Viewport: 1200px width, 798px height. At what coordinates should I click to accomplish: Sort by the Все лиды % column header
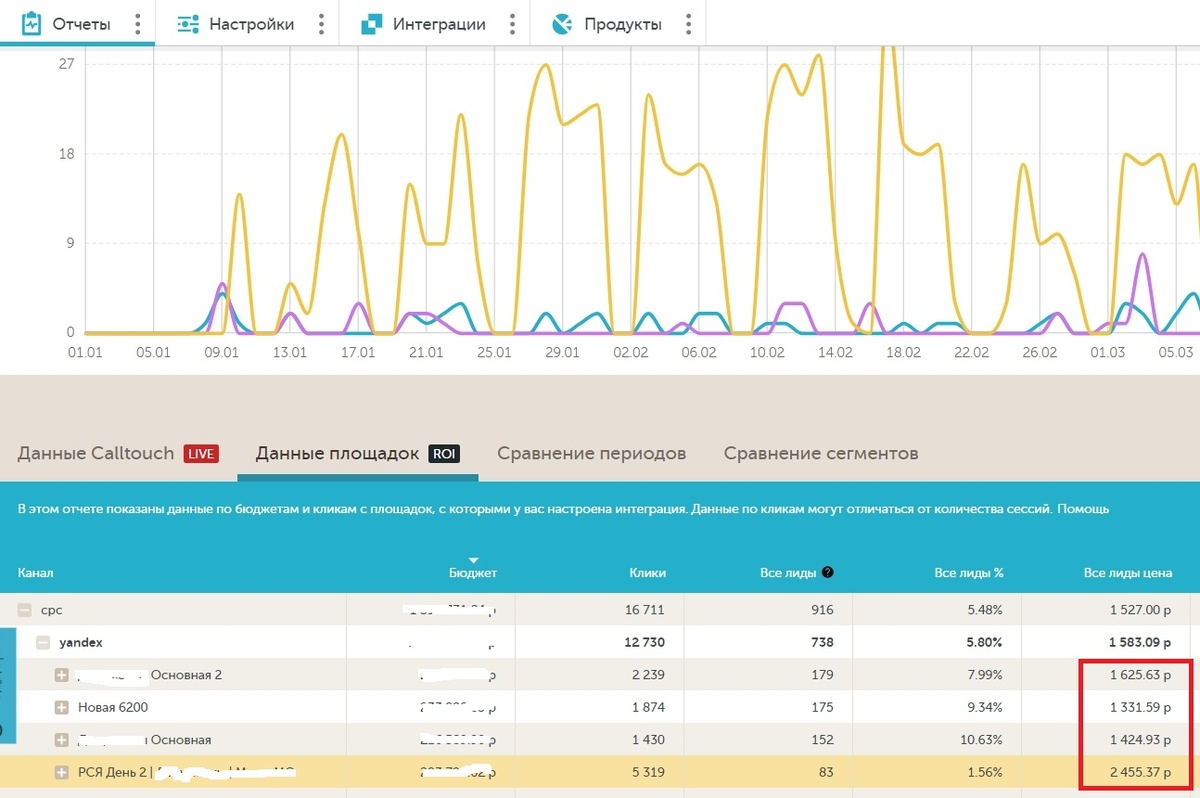click(968, 573)
